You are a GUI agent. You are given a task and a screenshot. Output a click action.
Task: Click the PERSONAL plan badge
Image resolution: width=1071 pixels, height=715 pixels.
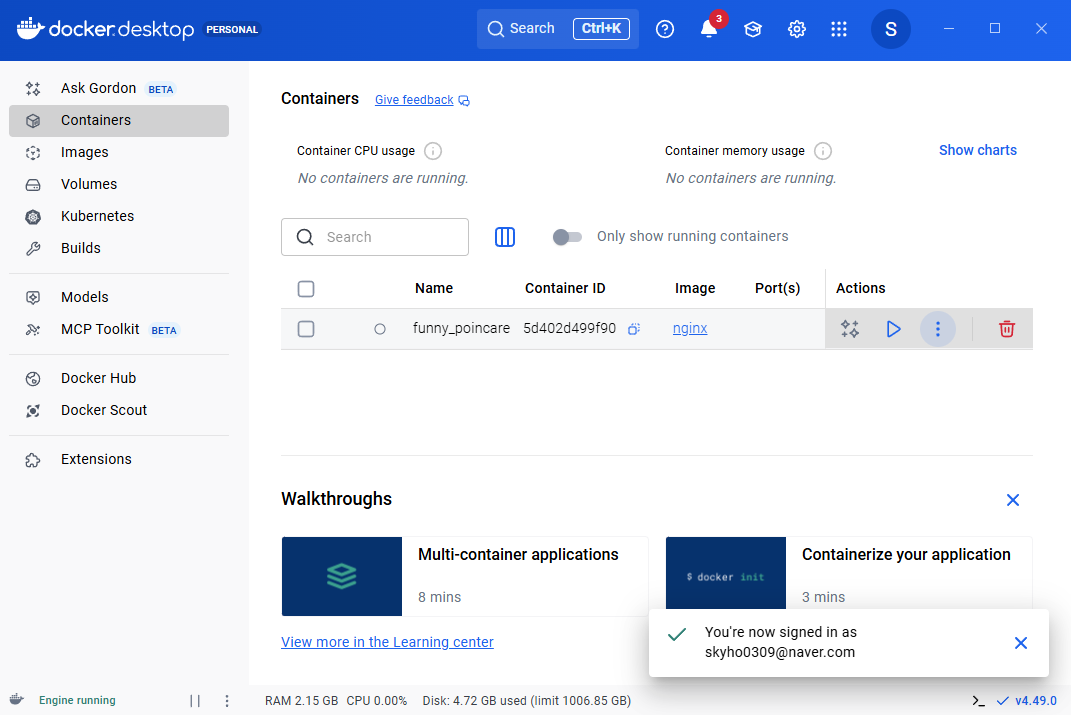(232, 29)
